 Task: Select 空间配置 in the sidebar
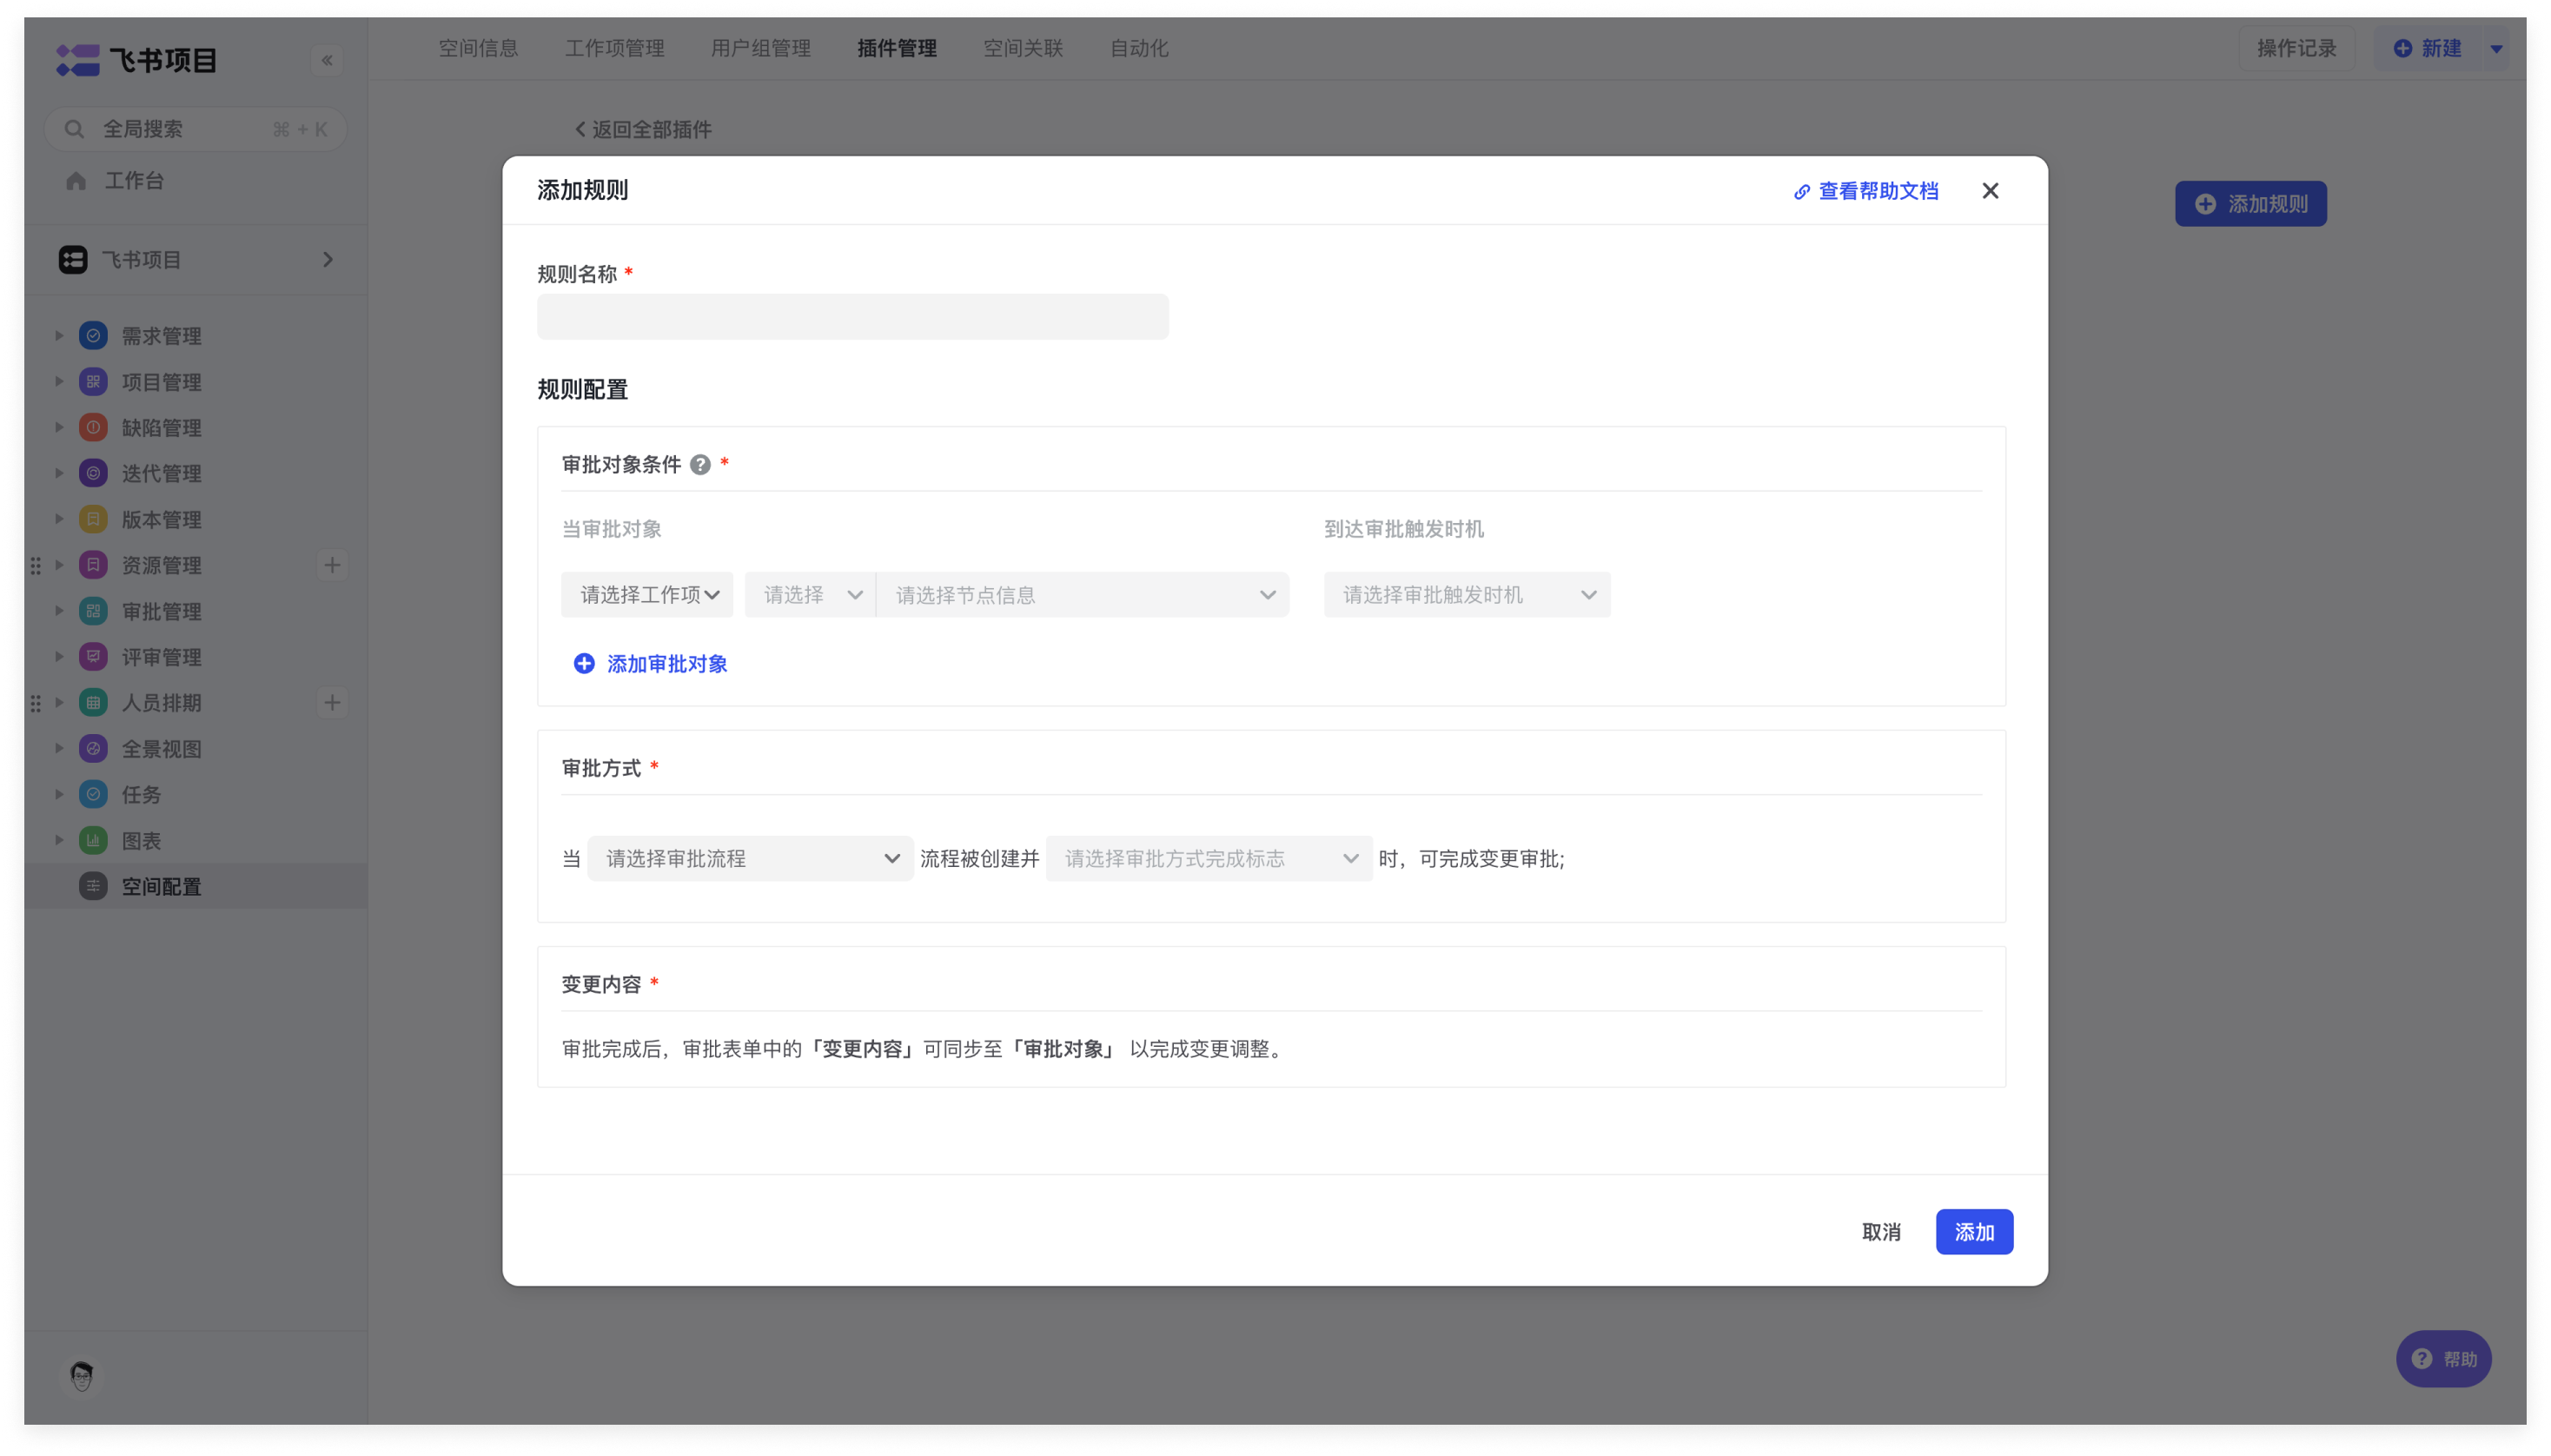tap(196, 887)
